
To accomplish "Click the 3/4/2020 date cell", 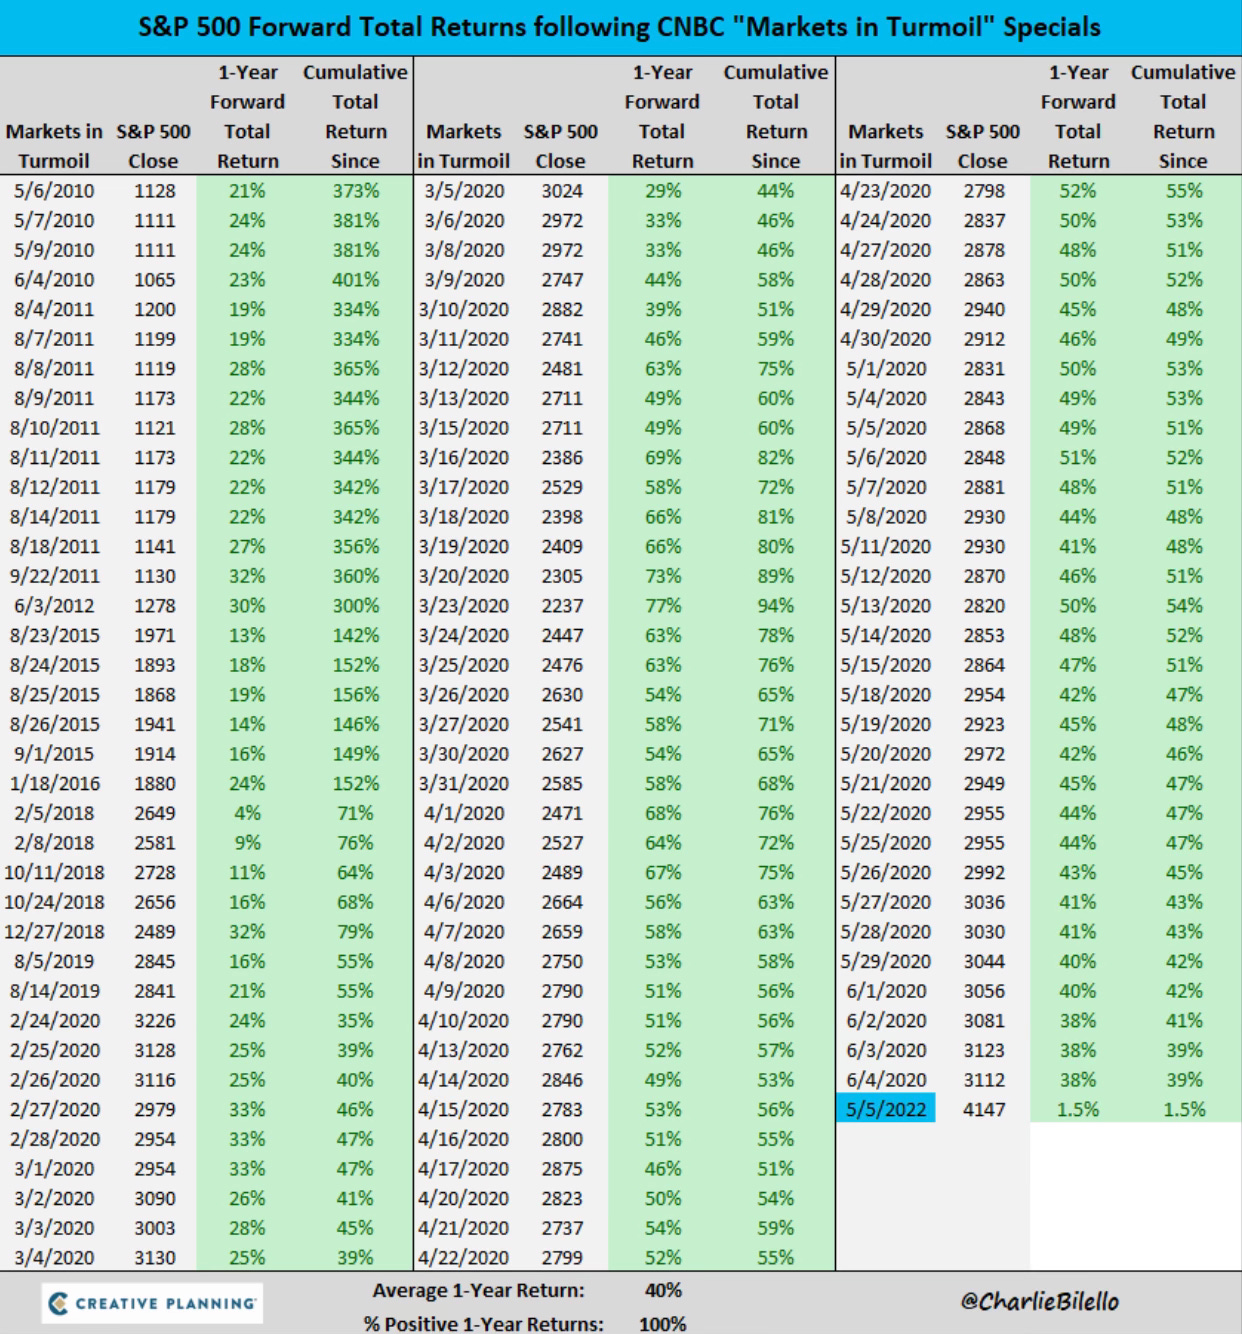I will pos(54,1257).
